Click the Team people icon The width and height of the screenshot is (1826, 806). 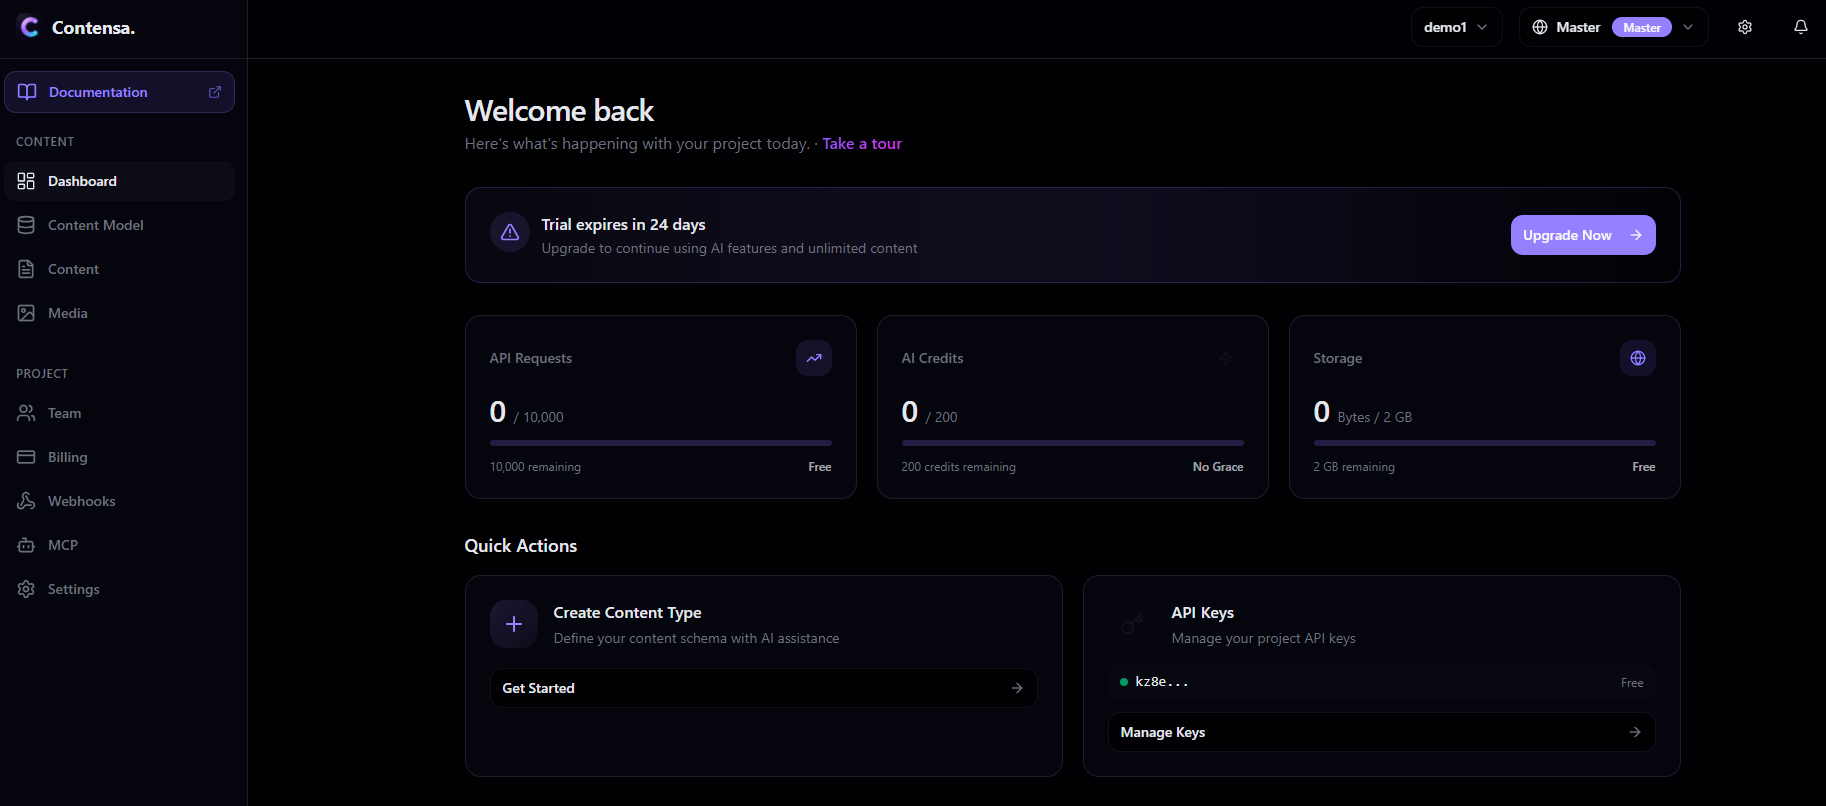click(x=26, y=413)
